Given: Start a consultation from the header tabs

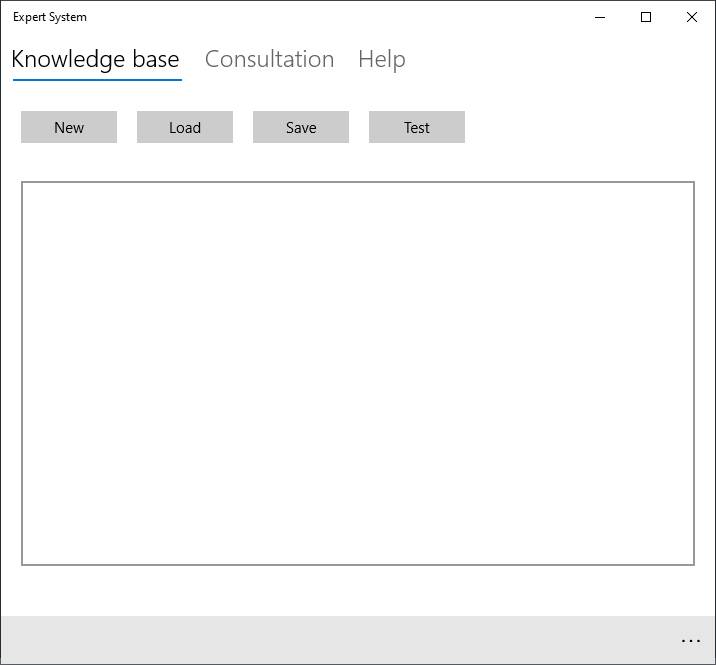Looking at the screenshot, I should coord(269,59).
